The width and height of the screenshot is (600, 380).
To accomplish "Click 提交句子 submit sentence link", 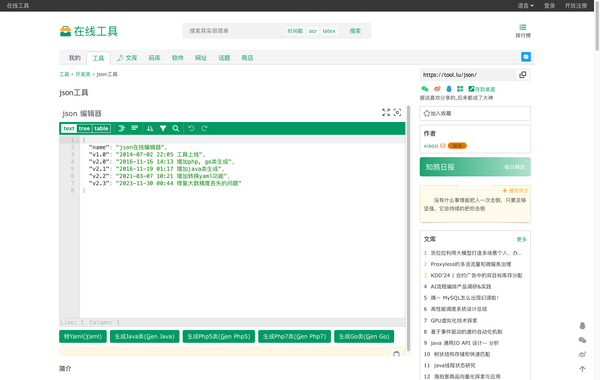I will click(515, 191).
